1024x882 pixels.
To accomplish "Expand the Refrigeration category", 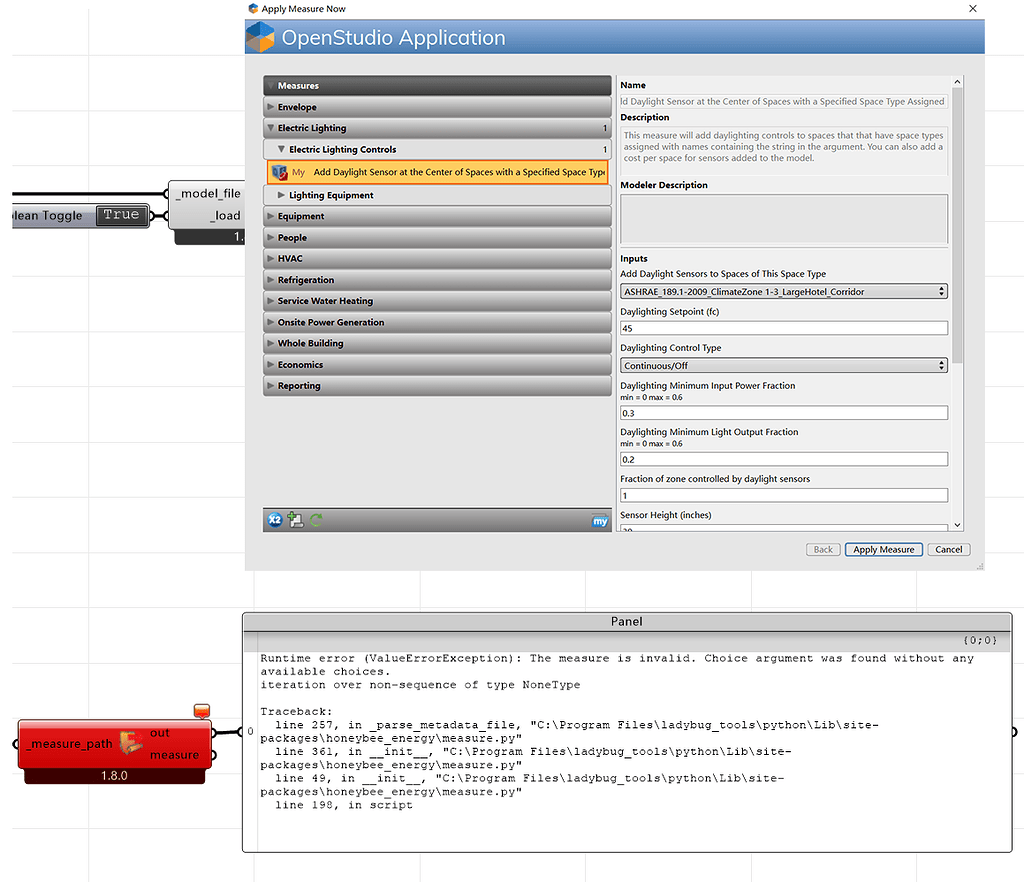I will [x=437, y=280].
